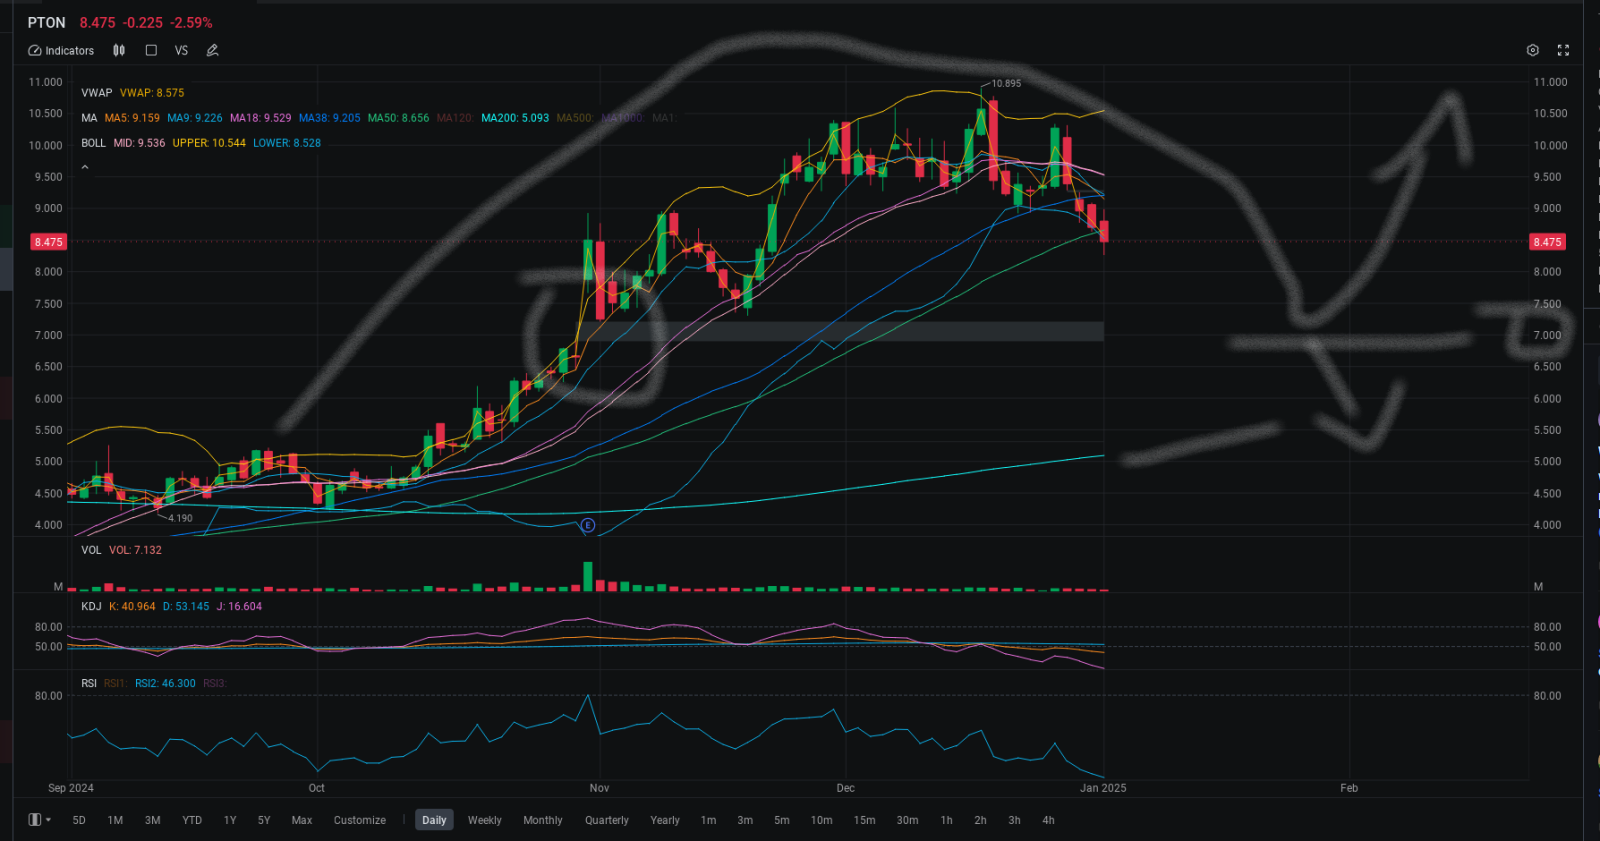Switch to the Daily interval
Screen dimensions: 1600x841
(x=434, y=820)
